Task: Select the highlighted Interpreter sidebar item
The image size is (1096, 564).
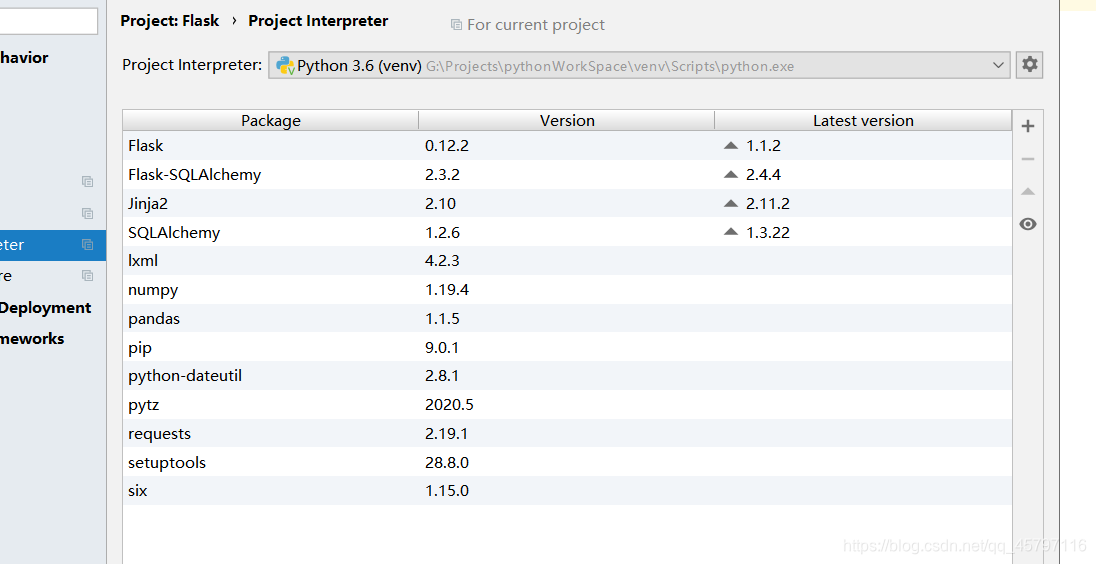Action: pos(53,245)
